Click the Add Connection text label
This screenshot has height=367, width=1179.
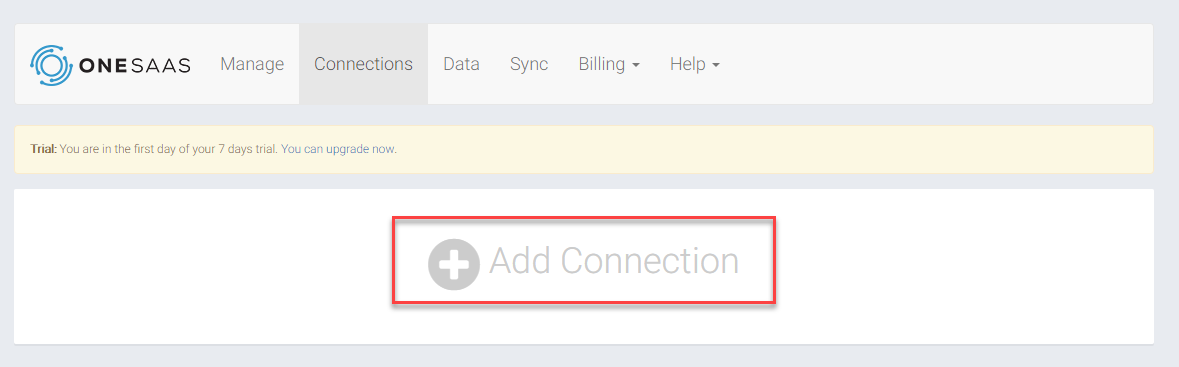click(x=614, y=261)
